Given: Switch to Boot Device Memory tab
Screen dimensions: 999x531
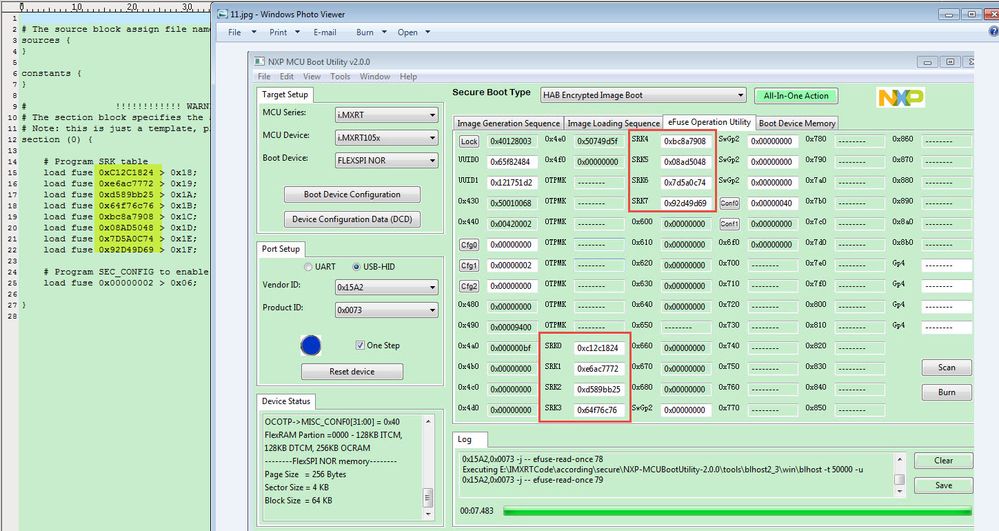Looking at the screenshot, I should pyautogui.click(x=797, y=123).
